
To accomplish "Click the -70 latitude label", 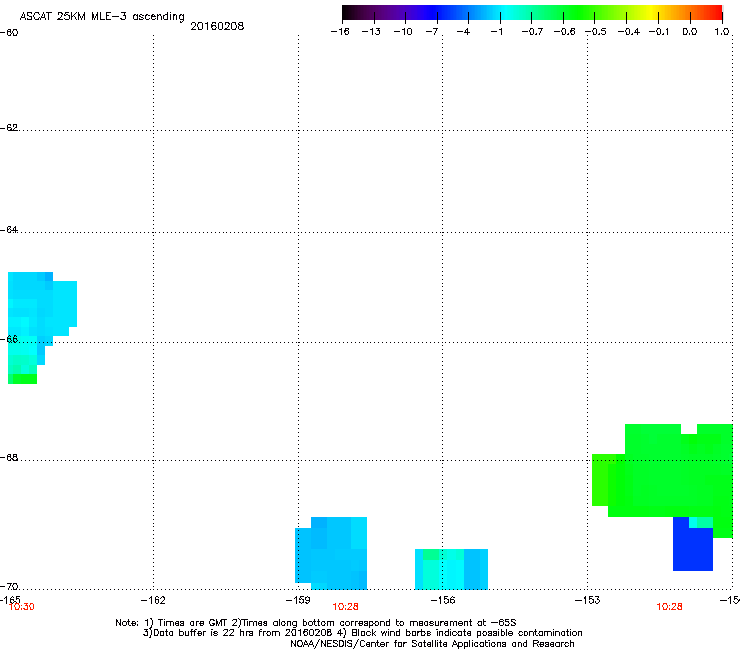I will 9,587.
